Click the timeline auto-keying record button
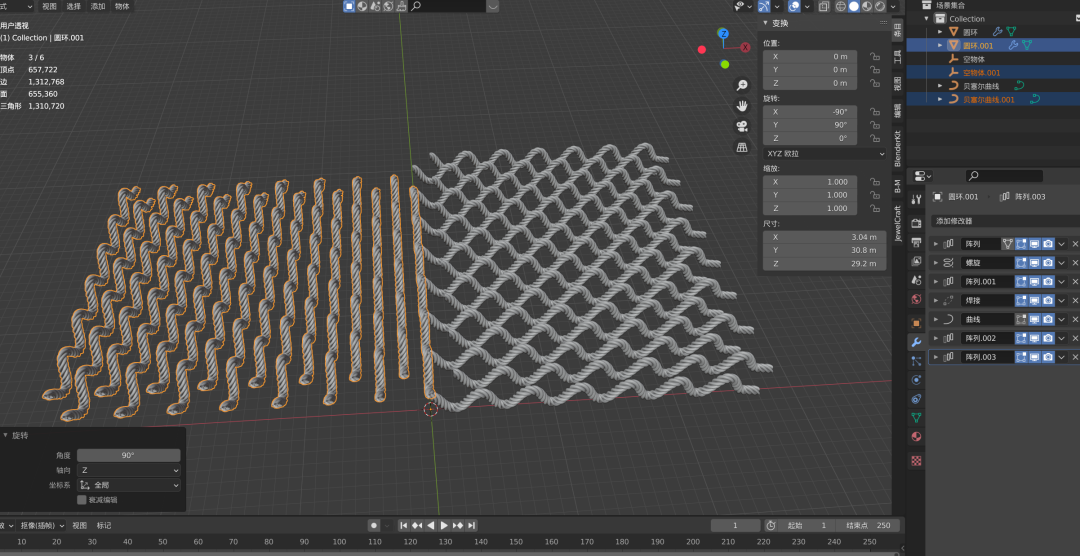The image size is (1080, 556). pos(374,525)
